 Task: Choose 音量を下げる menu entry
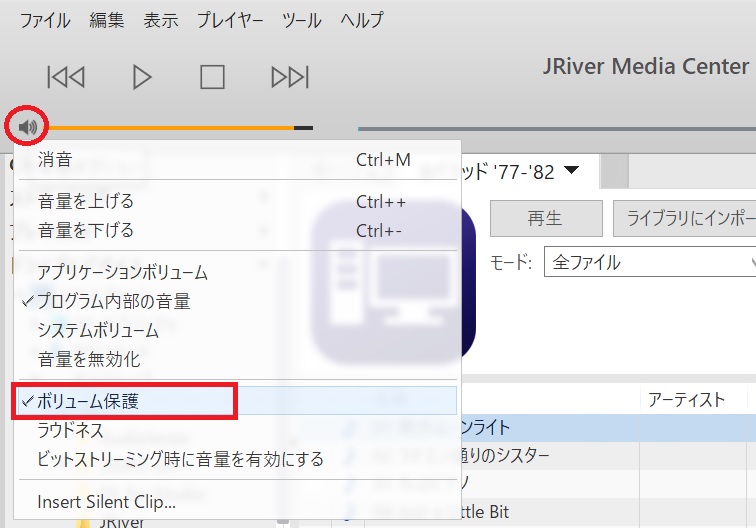pyautogui.click(x=237, y=230)
